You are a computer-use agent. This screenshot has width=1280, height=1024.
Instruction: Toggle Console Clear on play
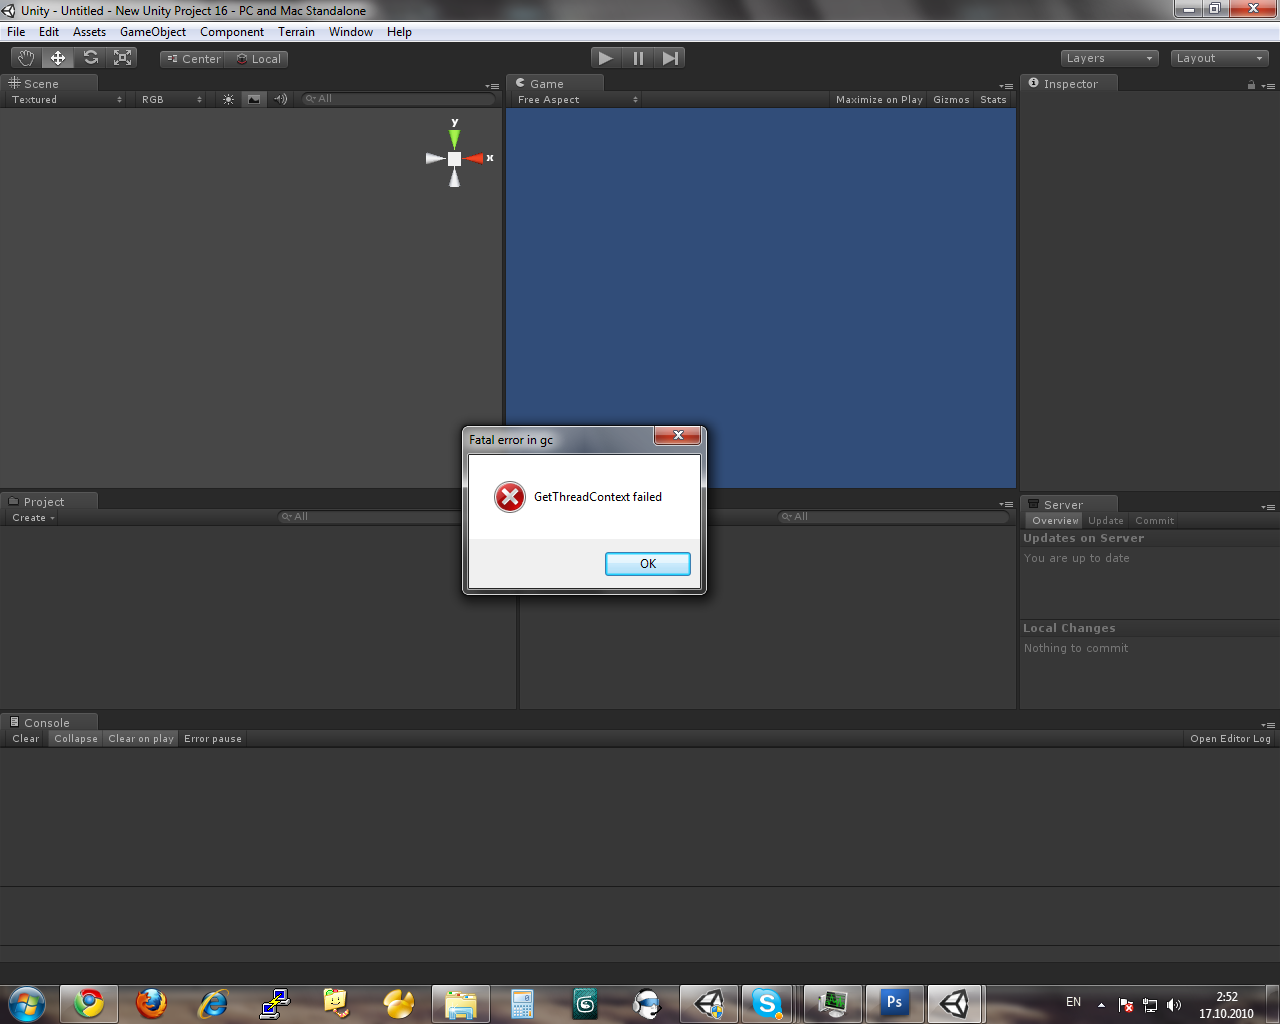tap(141, 738)
